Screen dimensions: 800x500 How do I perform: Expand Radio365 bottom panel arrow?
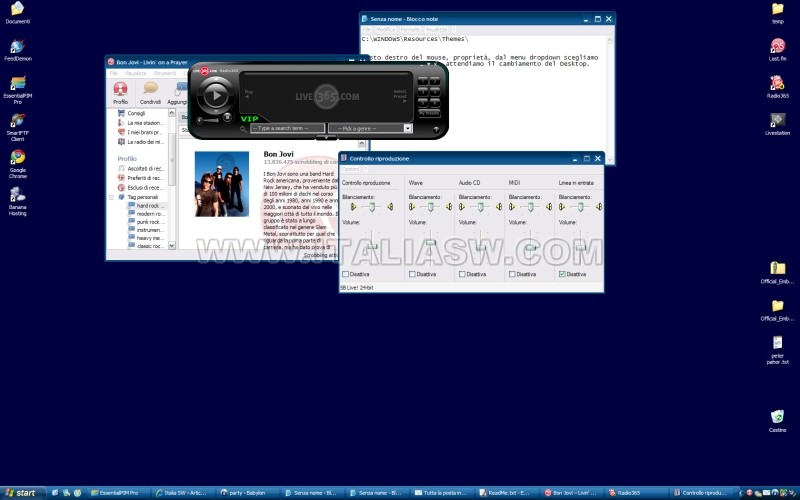(326, 138)
